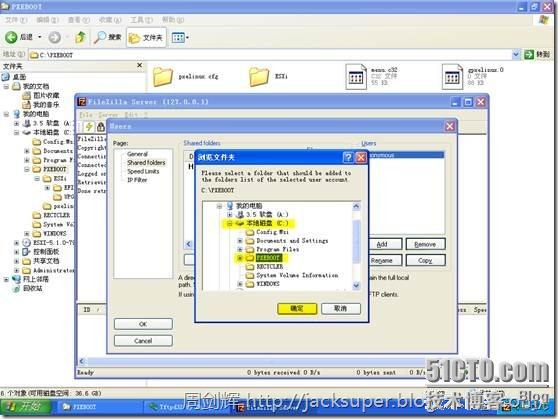Viewport: 558px width, 419px height.
Task: Select 共享文档 in Explorer folder tree
Action: click(x=46, y=261)
